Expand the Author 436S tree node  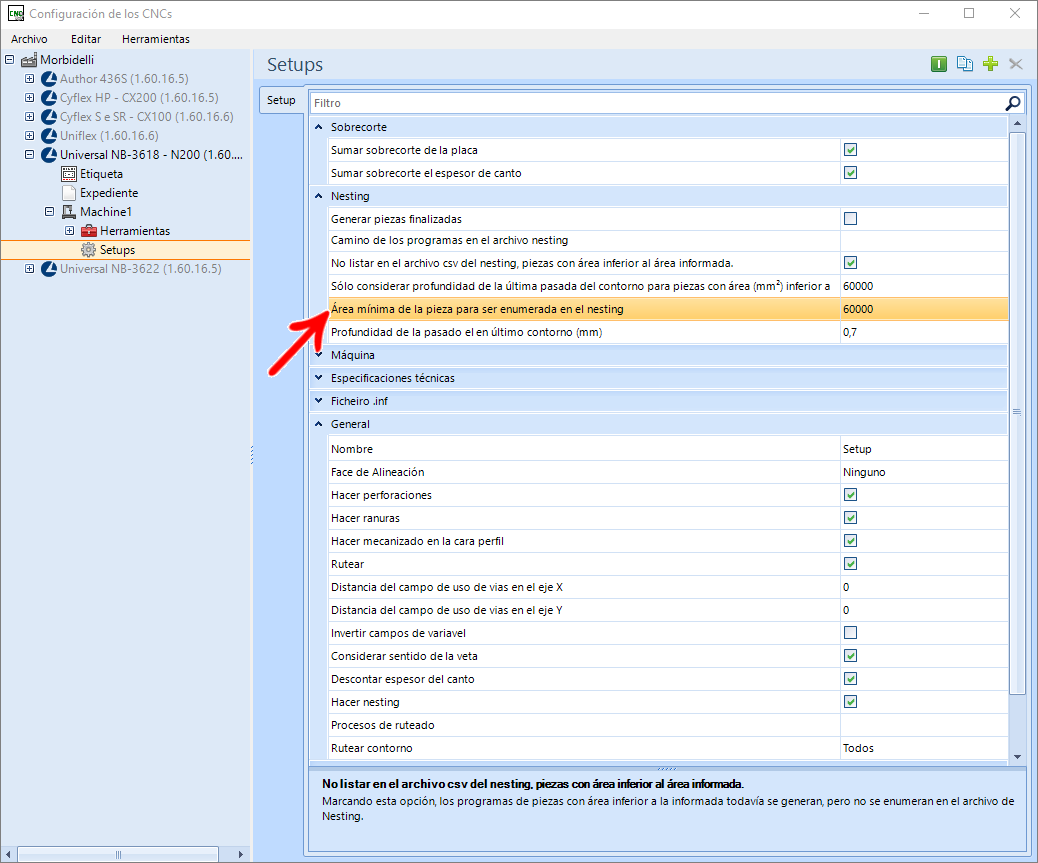[x=29, y=79]
